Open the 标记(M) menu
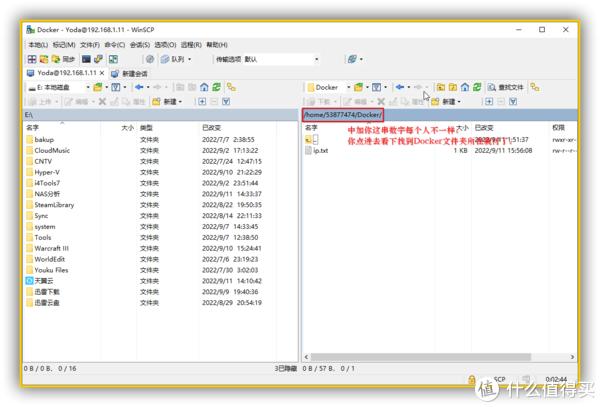 tap(64, 45)
